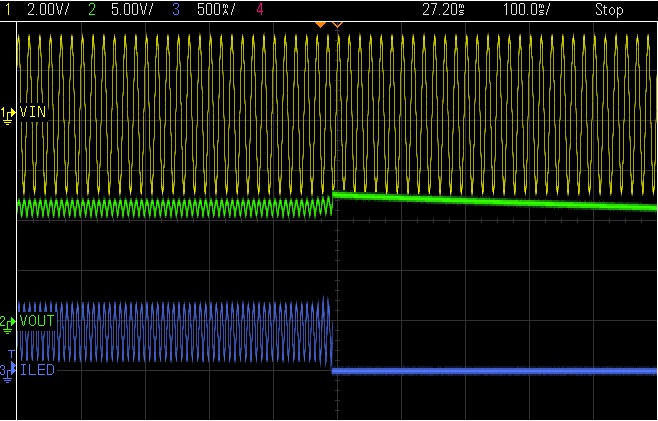This screenshot has width=658, height=421.
Task: Select the yellow VIN channel label
Action: pos(33,112)
